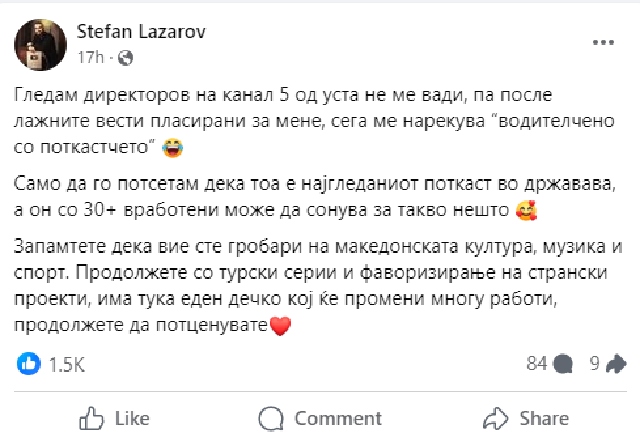
Task: Click the thumbs-up outline on the Like button
Action: [x=92, y=418]
